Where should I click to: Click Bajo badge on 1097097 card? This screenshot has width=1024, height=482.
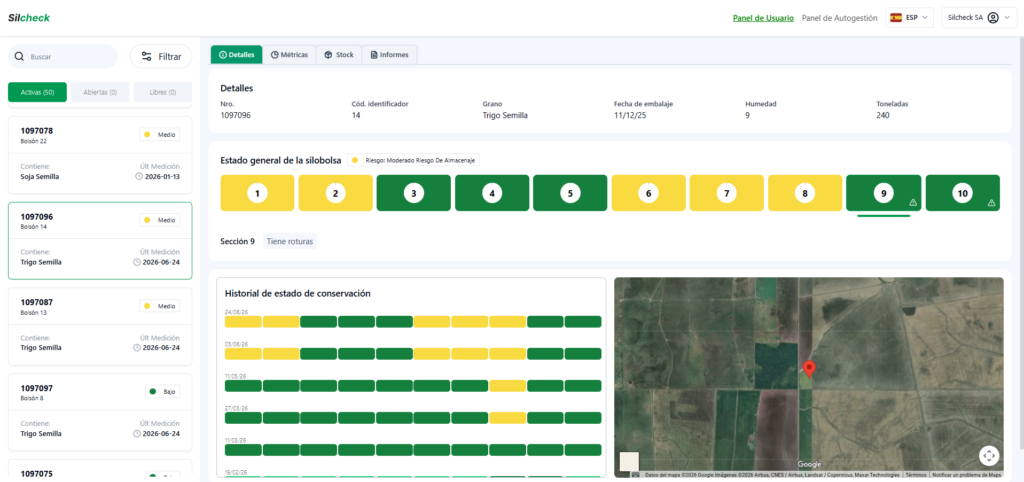[163, 392]
